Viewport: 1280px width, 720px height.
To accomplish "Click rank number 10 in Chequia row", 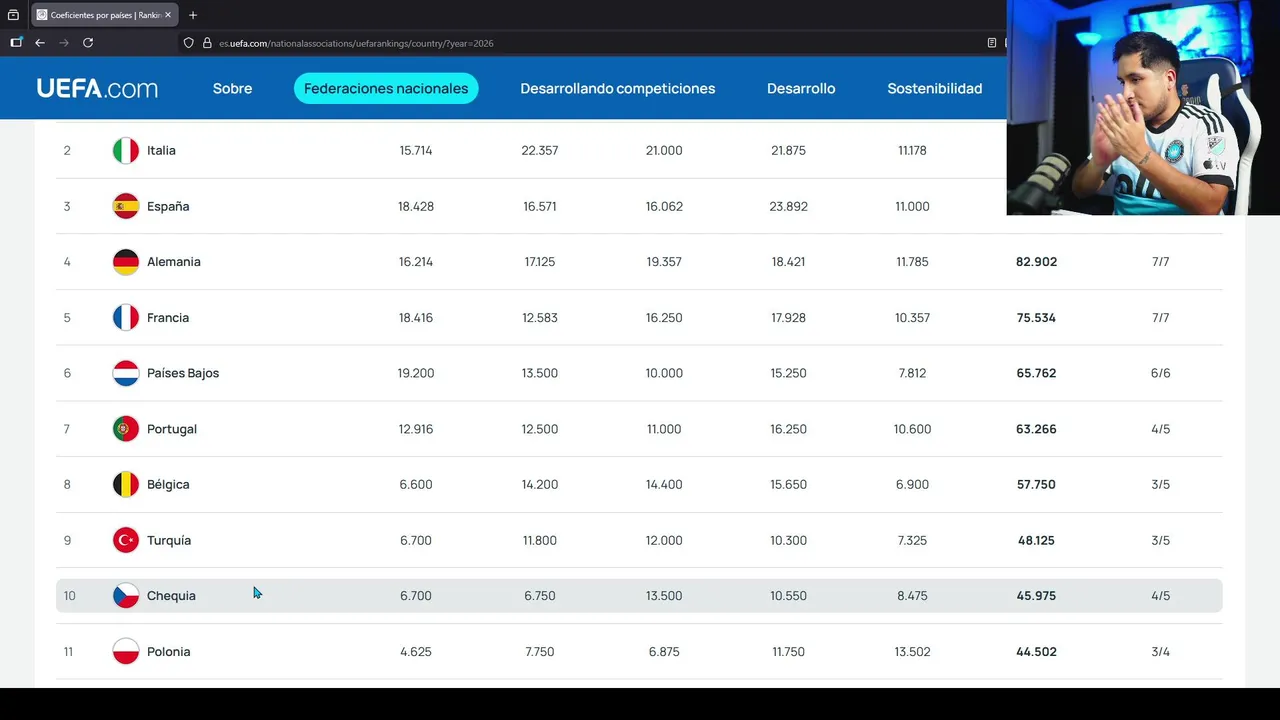I will click(x=69, y=596).
